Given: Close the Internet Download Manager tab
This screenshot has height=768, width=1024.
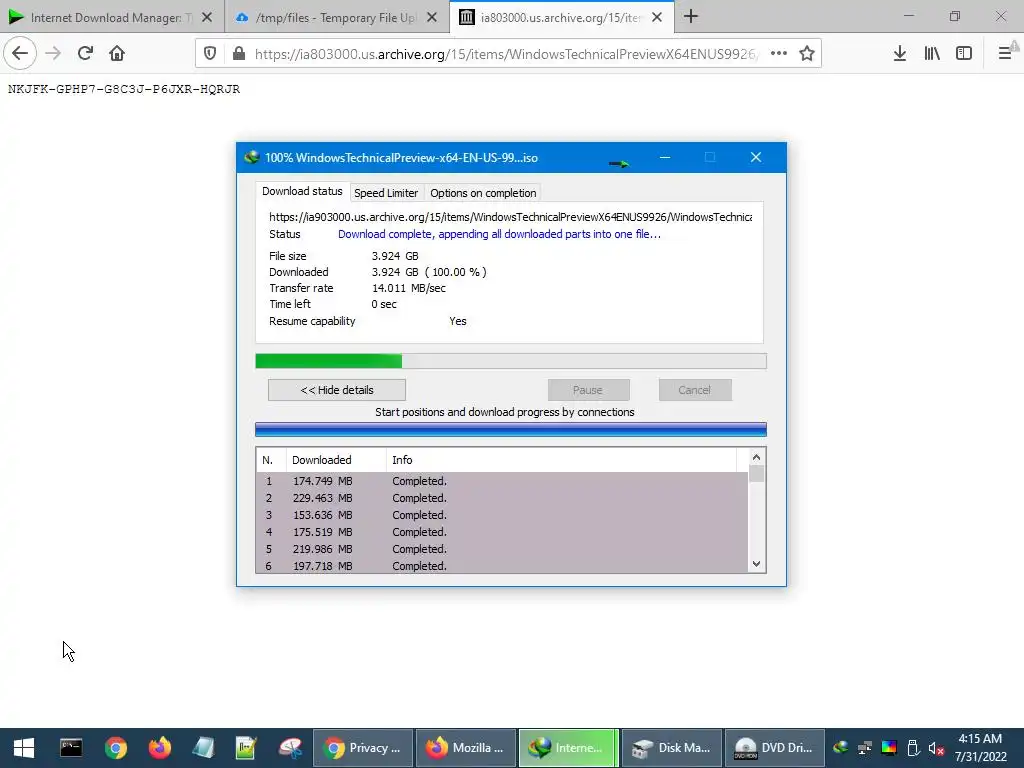Looking at the screenshot, I should [207, 18].
